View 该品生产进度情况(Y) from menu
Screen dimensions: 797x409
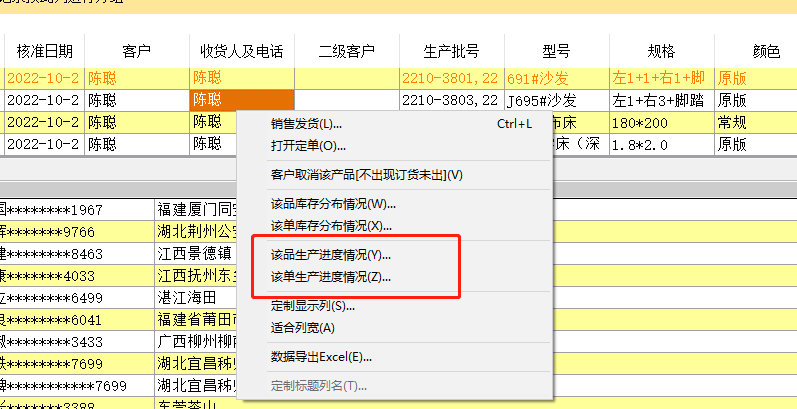coord(331,256)
